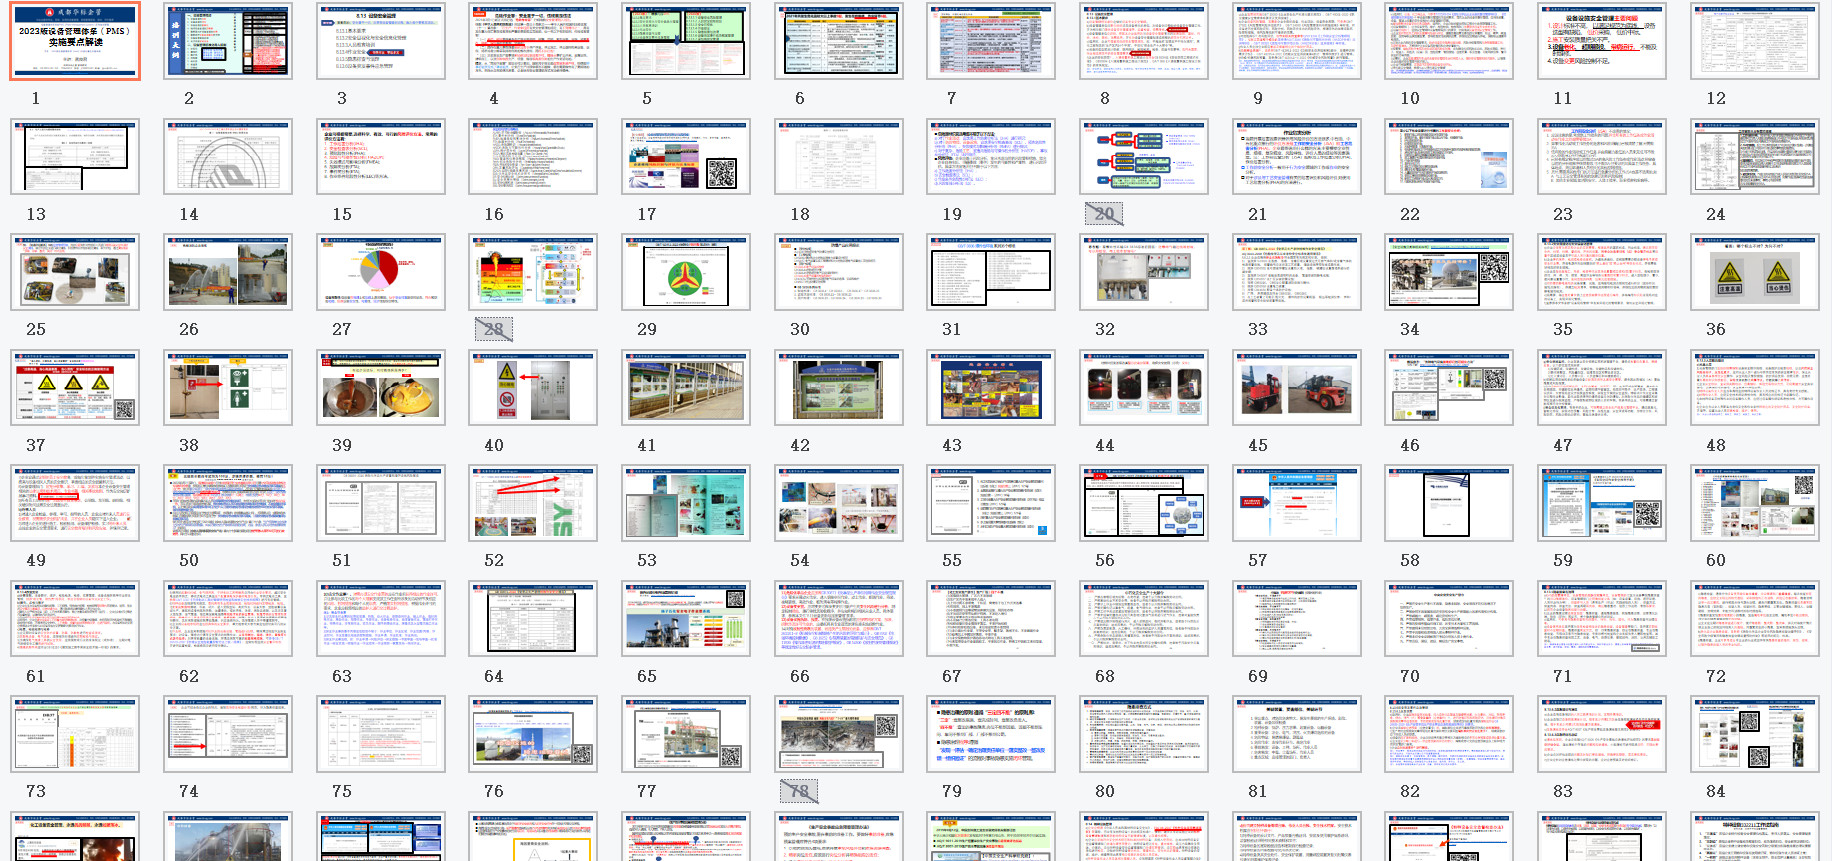Image resolution: width=1832 pixels, height=861 pixels.
Task: Click the hidden slide number 78 marker
Action: (799, 791)
